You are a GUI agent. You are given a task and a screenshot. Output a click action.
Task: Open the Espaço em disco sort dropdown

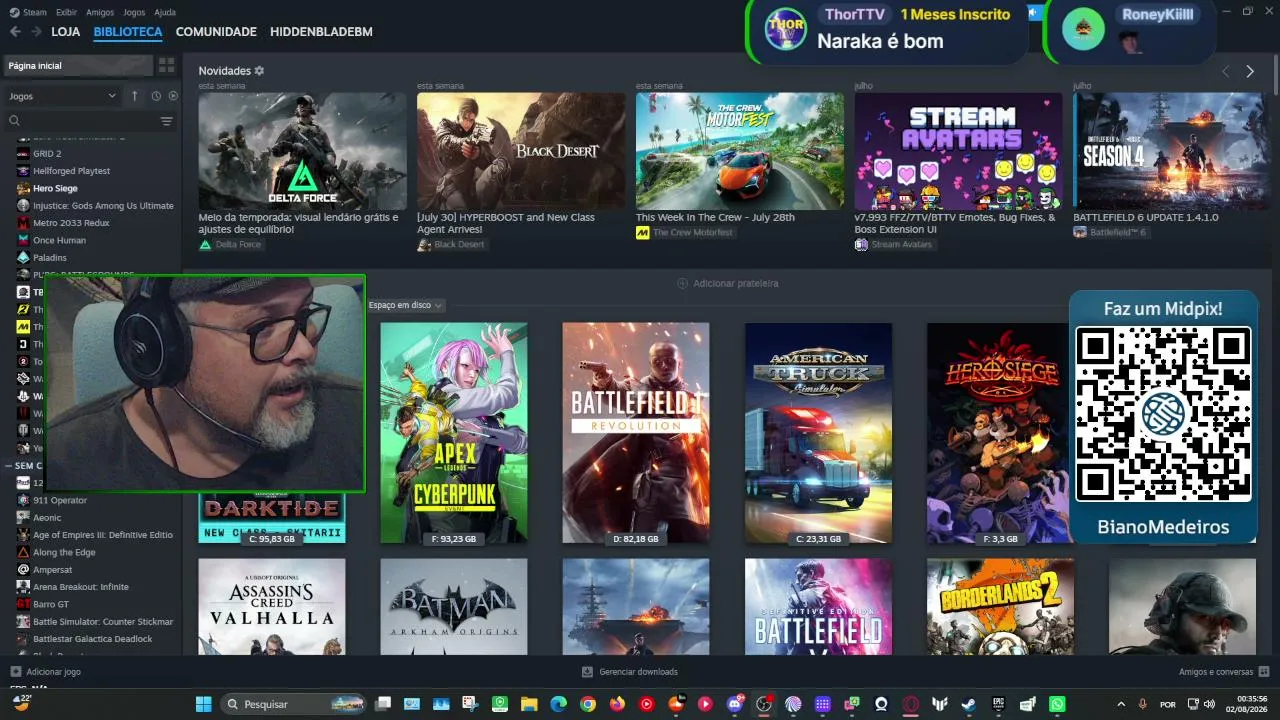tap(405, 305)
